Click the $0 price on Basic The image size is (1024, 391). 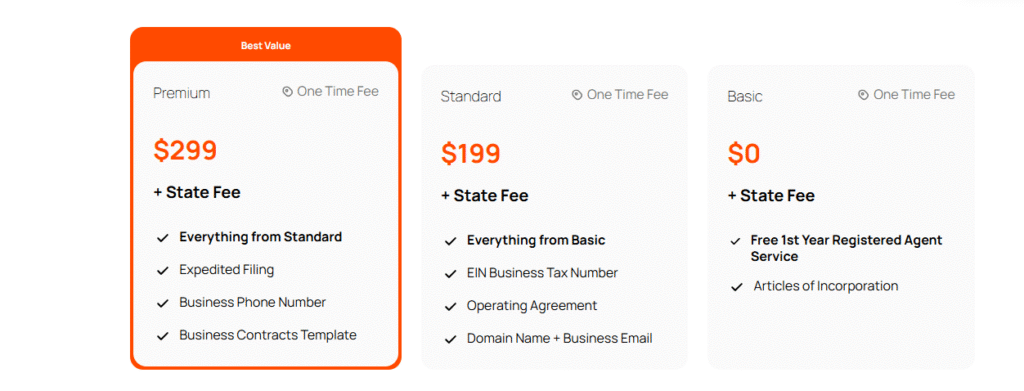744,153
